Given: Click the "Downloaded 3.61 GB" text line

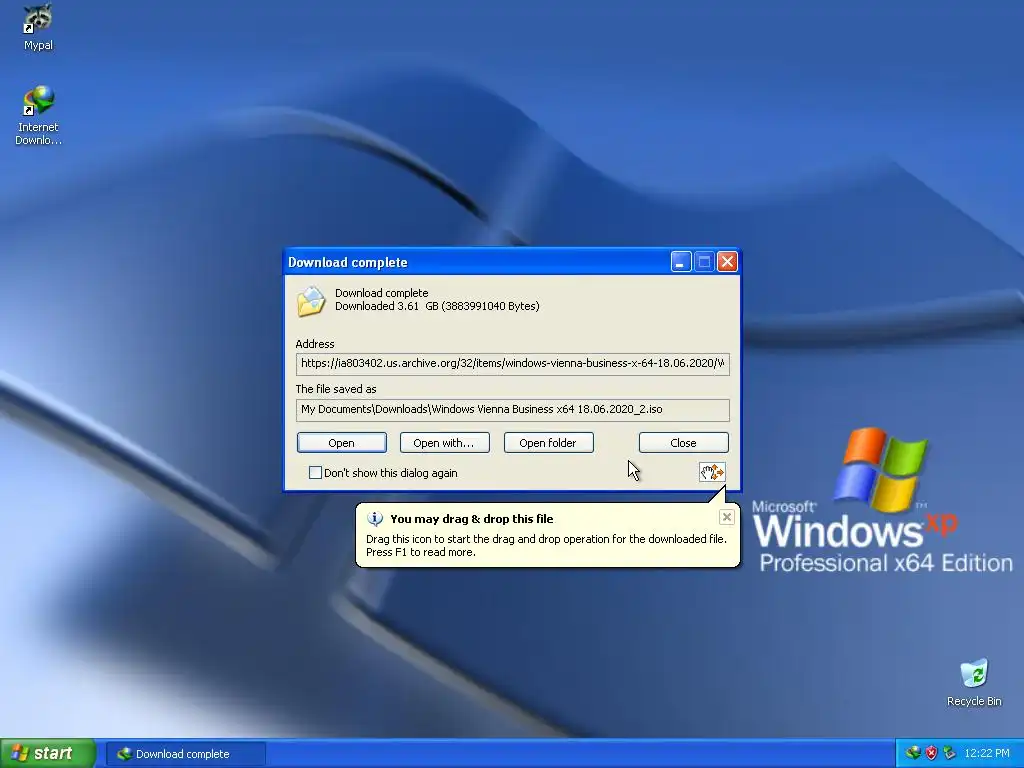Looking at the screenshot, I should coord(437,306).
